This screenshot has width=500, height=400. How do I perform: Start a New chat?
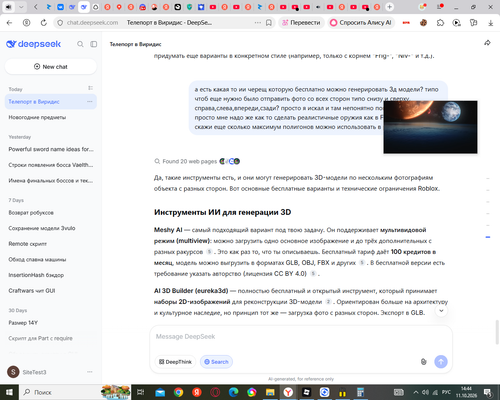coord(51,67)
